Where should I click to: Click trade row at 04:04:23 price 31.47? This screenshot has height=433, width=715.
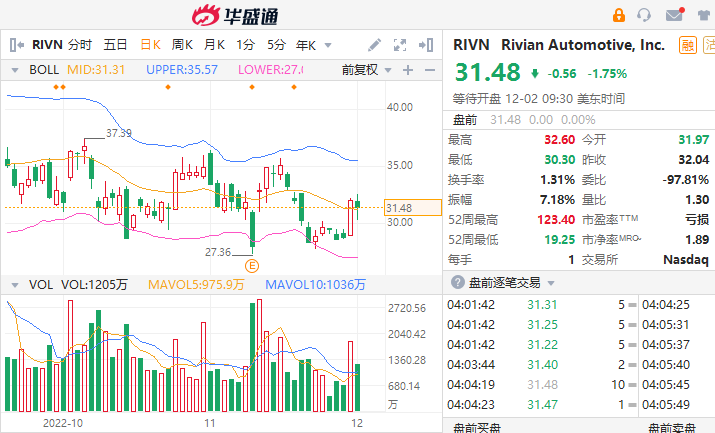tap(542, 405)
